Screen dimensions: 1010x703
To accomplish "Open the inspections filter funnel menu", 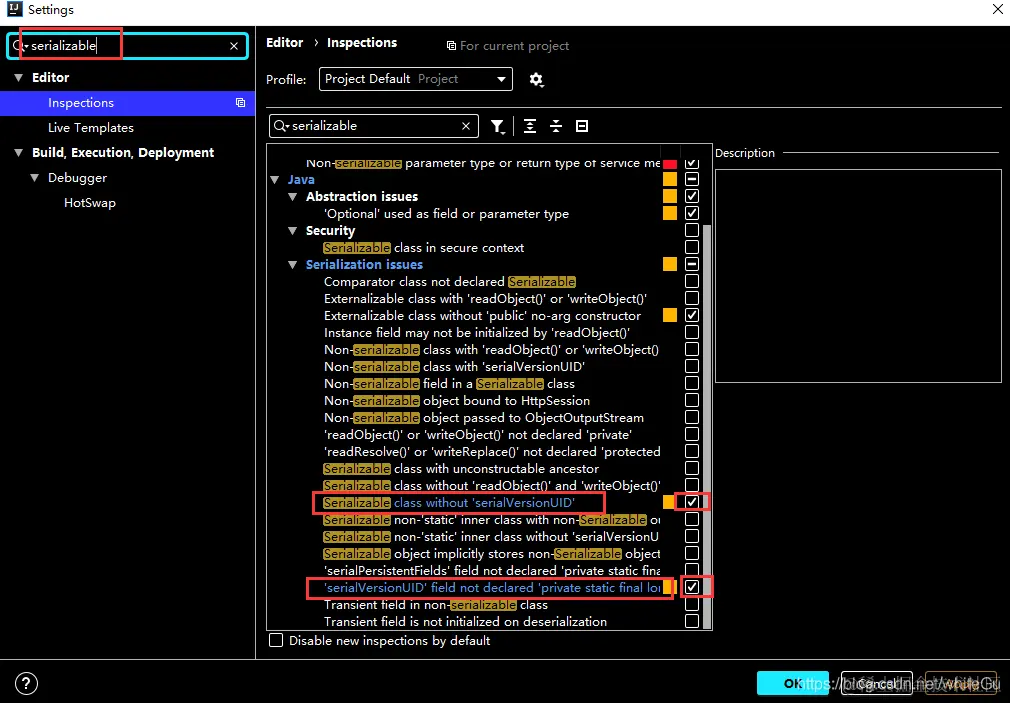I will coord(497,126).
